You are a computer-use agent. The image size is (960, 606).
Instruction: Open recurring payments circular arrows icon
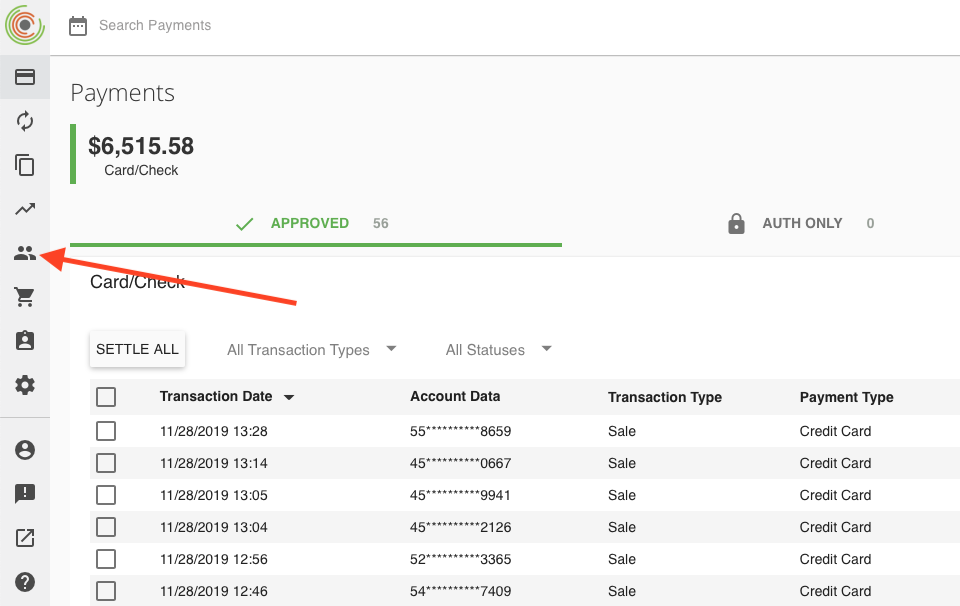pyautogui.click(x=25, y=121)
